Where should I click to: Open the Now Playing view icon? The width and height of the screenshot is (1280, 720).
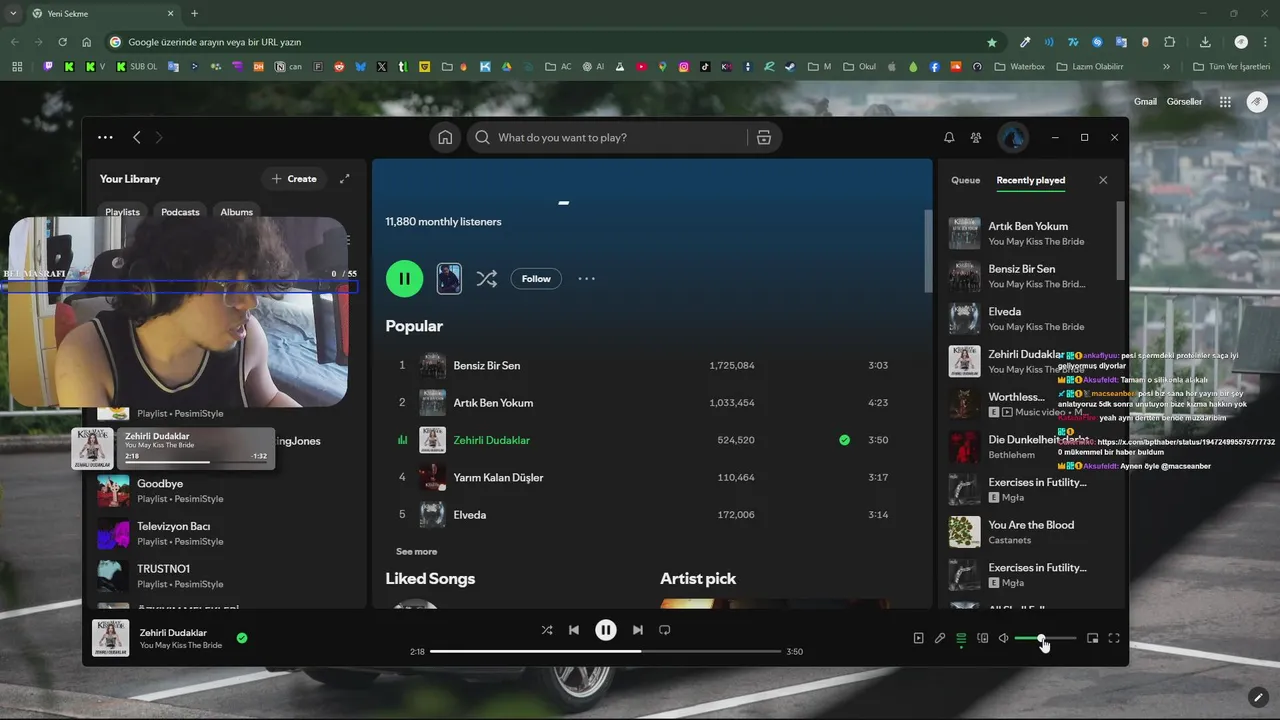coord(918,638)
